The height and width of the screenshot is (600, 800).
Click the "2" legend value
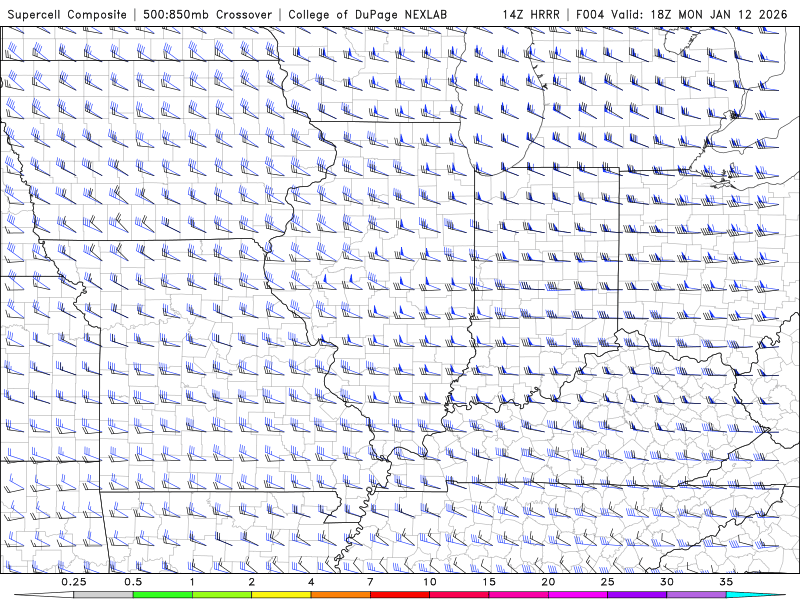252,582
